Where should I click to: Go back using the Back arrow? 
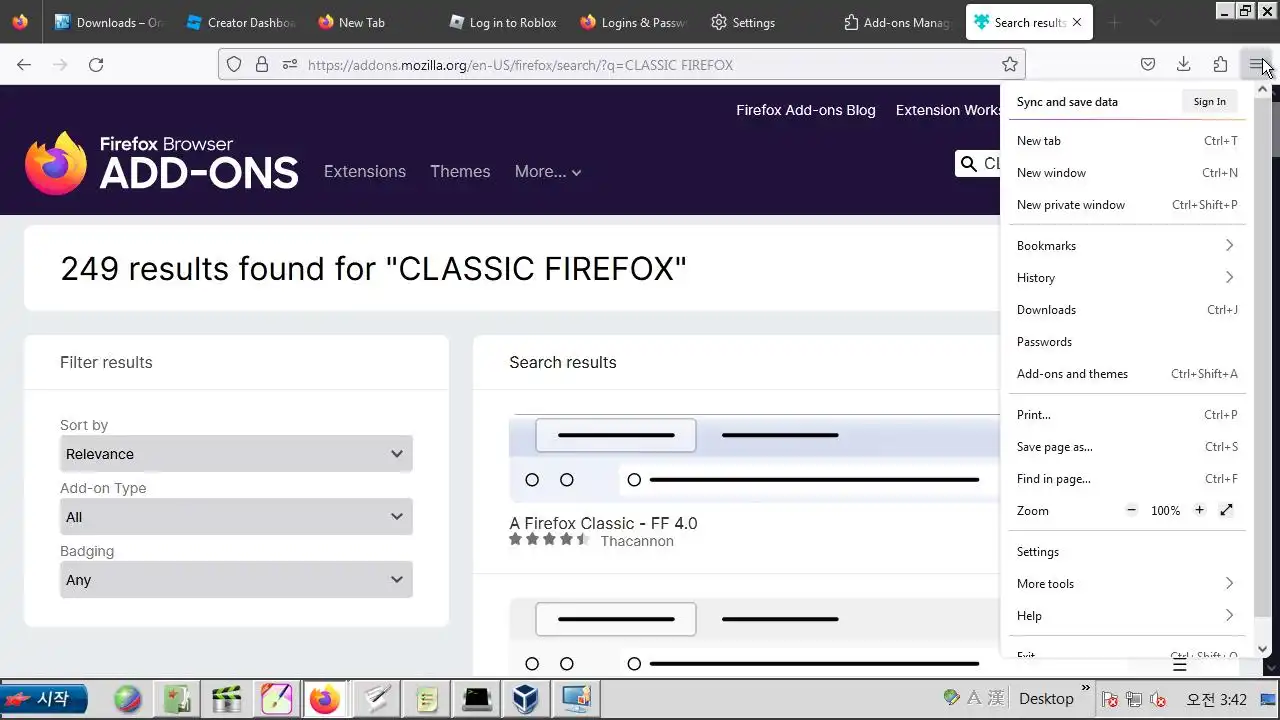tap(24, 64)
